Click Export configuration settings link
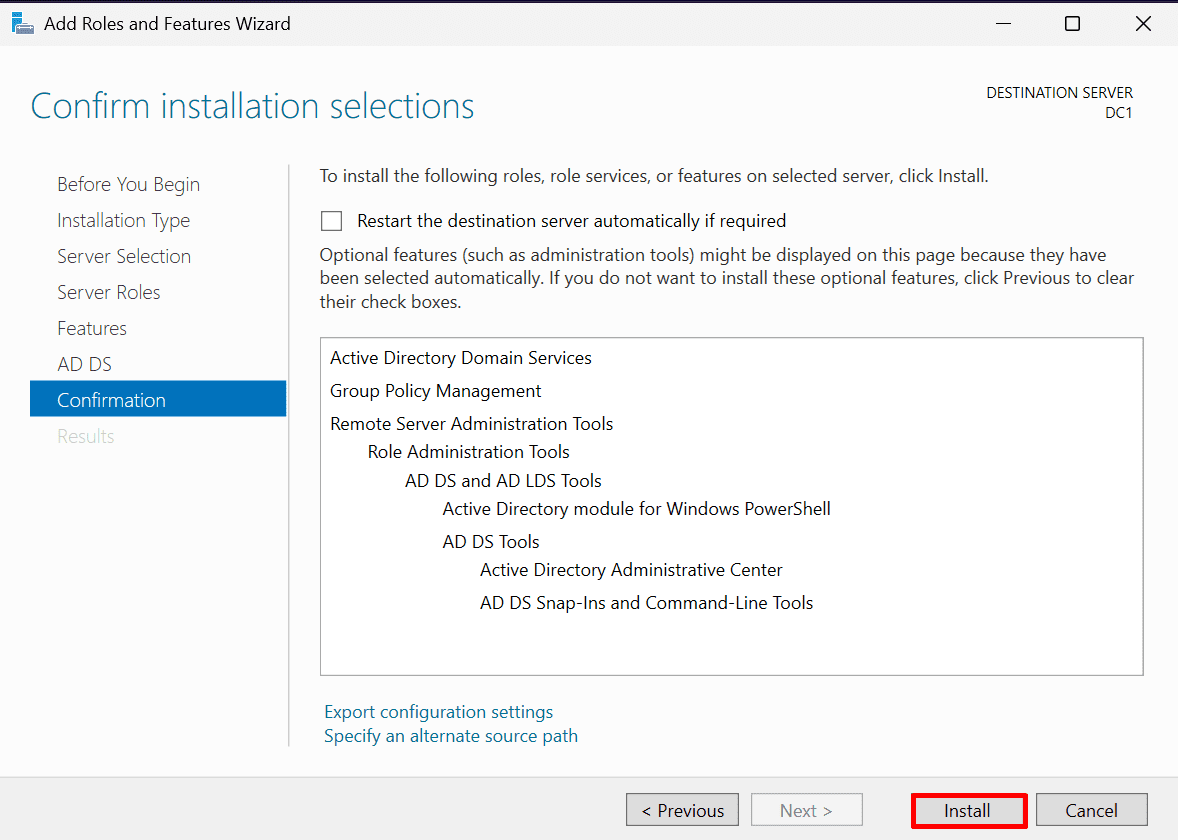 click(438, 712)
